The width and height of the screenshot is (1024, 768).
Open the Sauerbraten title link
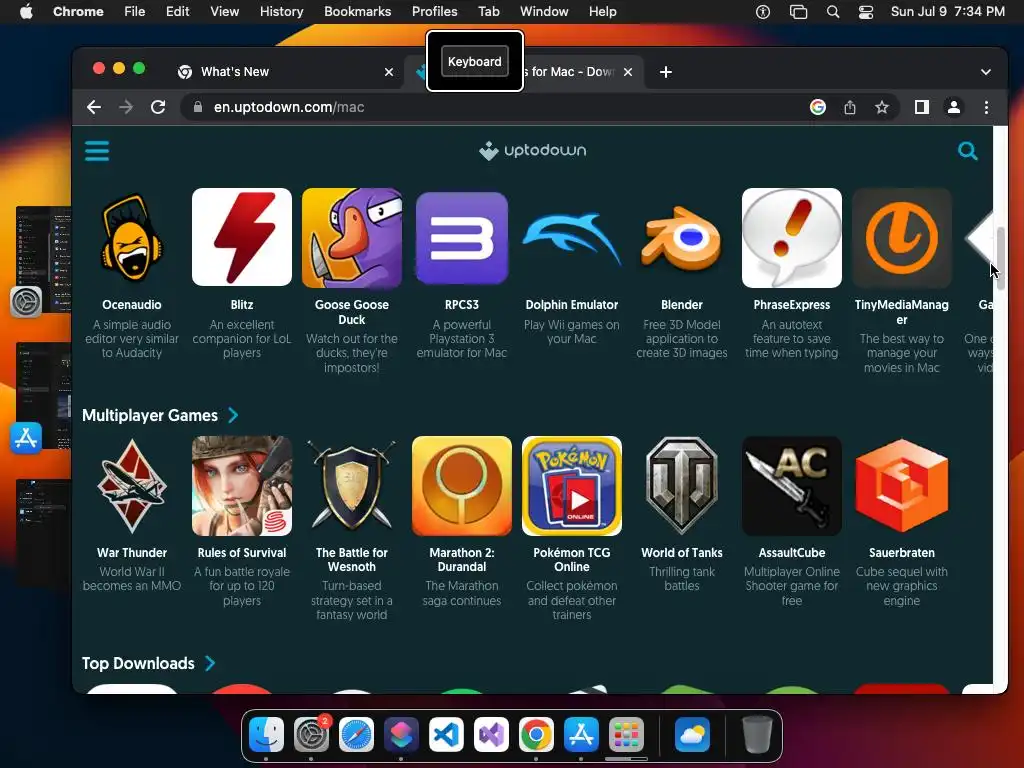click(902, 552)
